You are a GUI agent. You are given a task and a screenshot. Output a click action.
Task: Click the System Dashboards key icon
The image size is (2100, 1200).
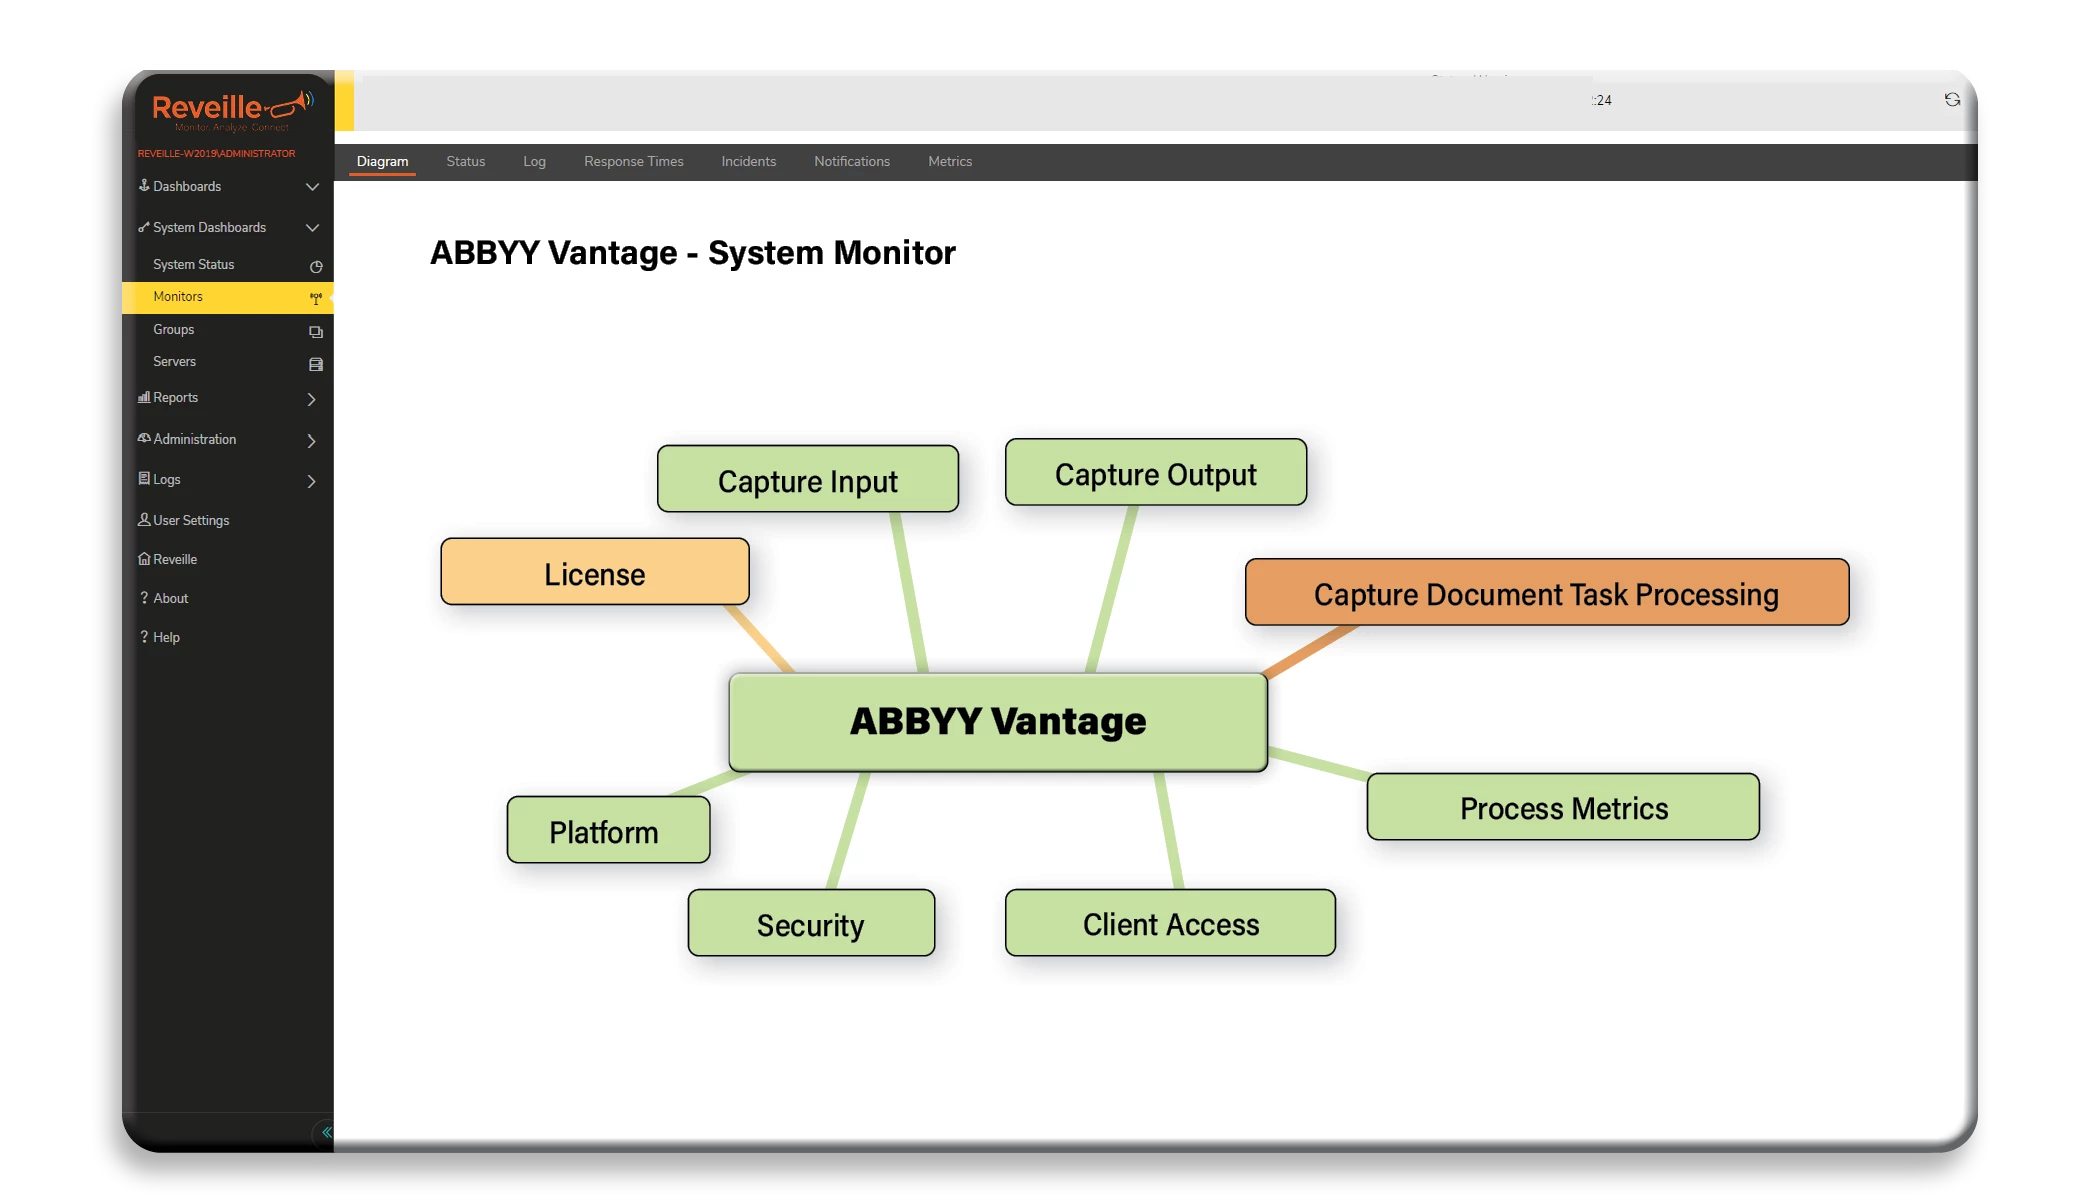pos(144,227)
